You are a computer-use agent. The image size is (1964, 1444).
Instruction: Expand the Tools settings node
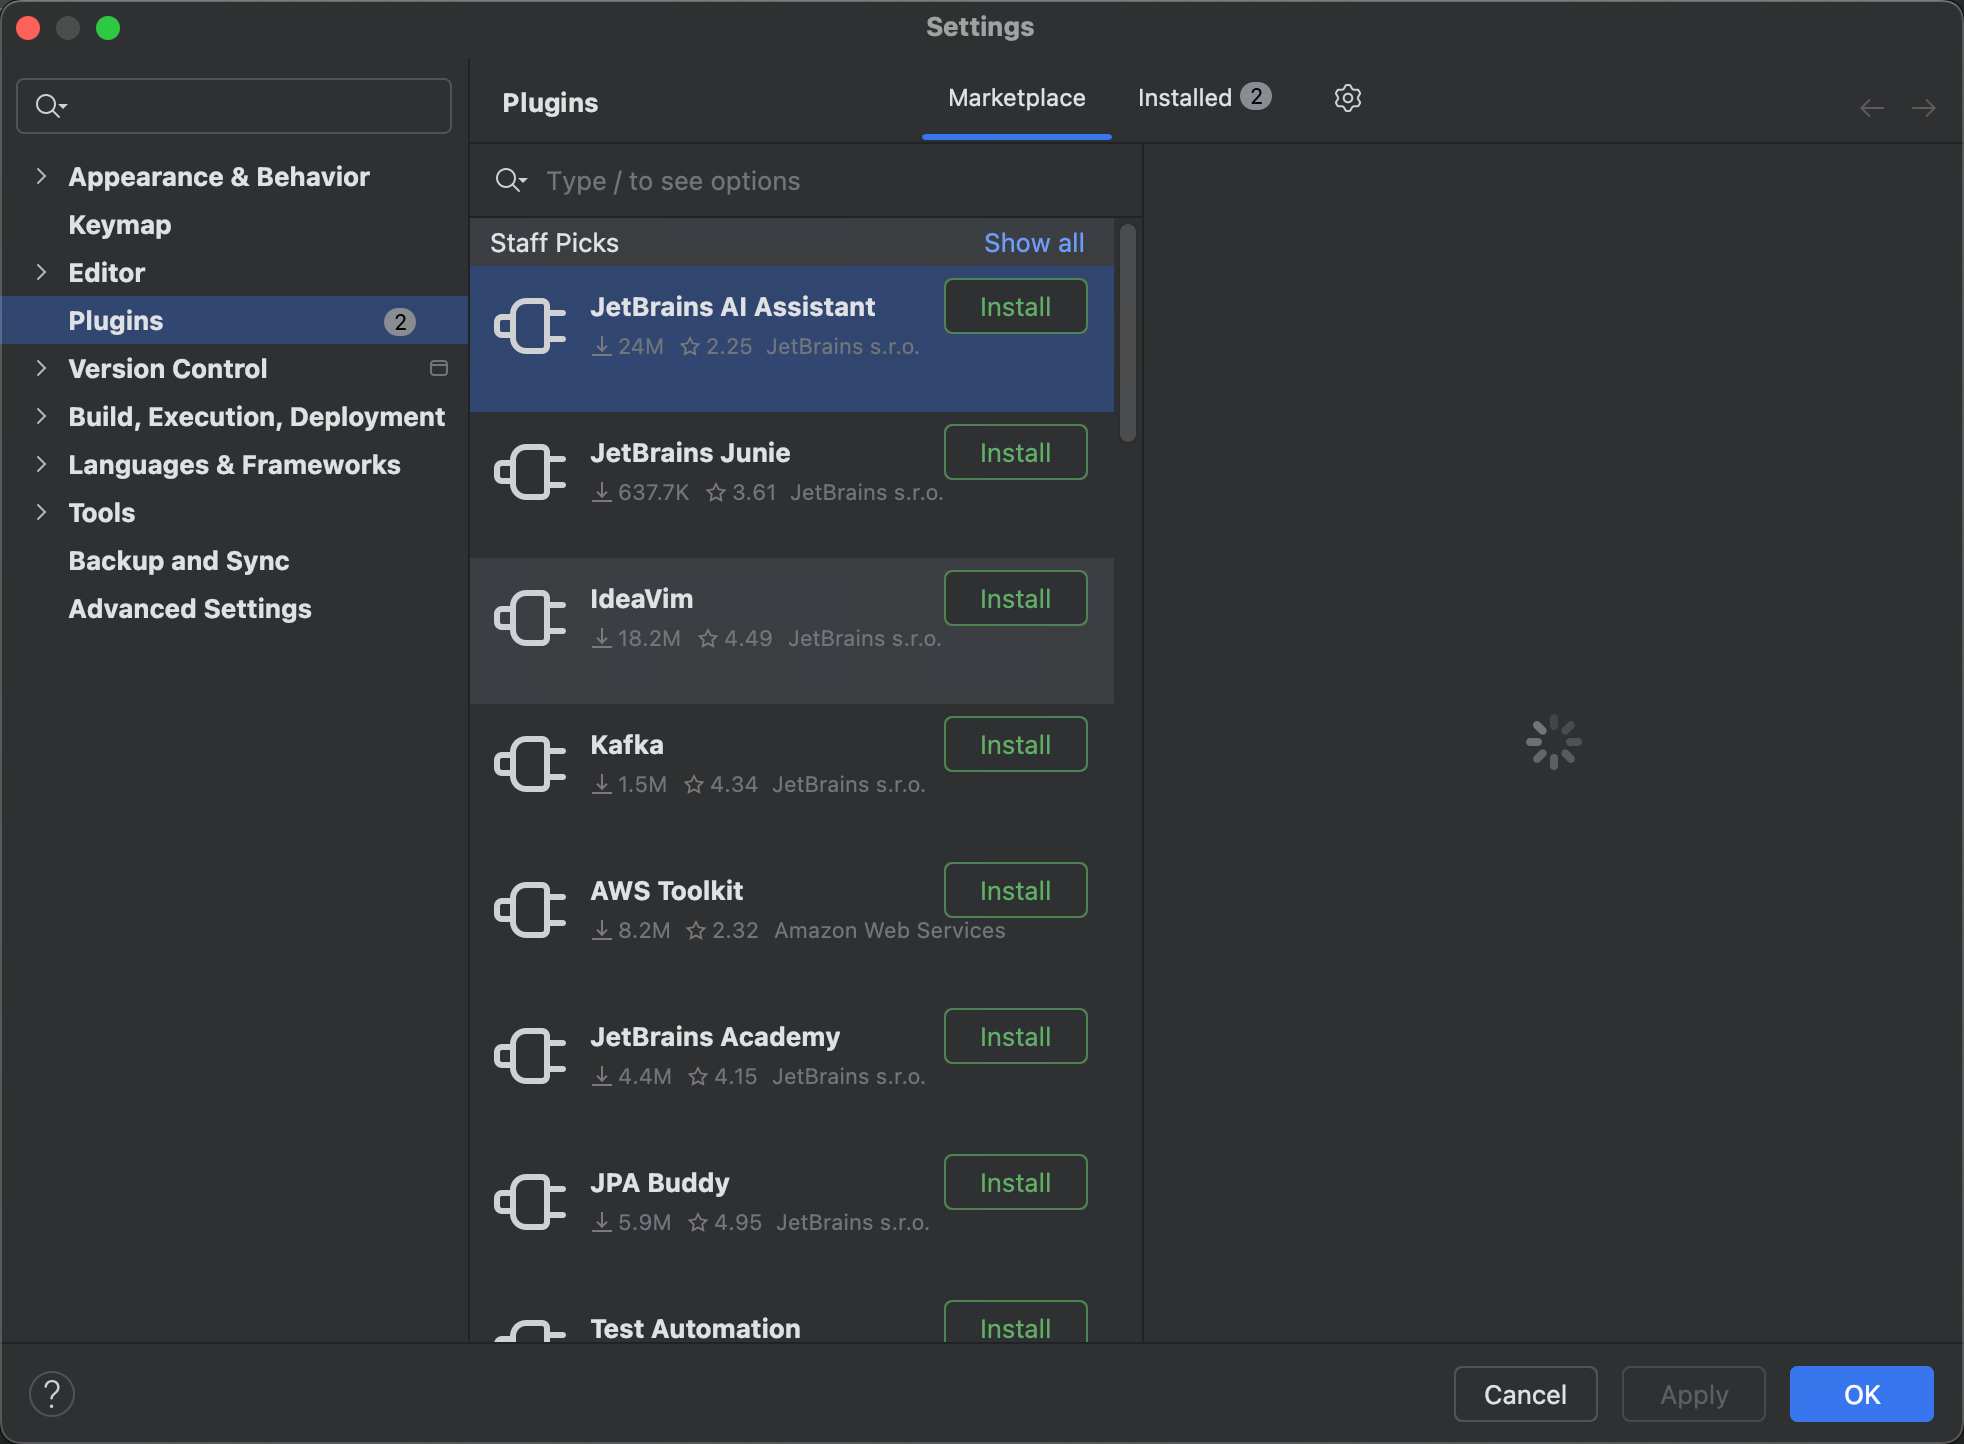tap(41, 512)
